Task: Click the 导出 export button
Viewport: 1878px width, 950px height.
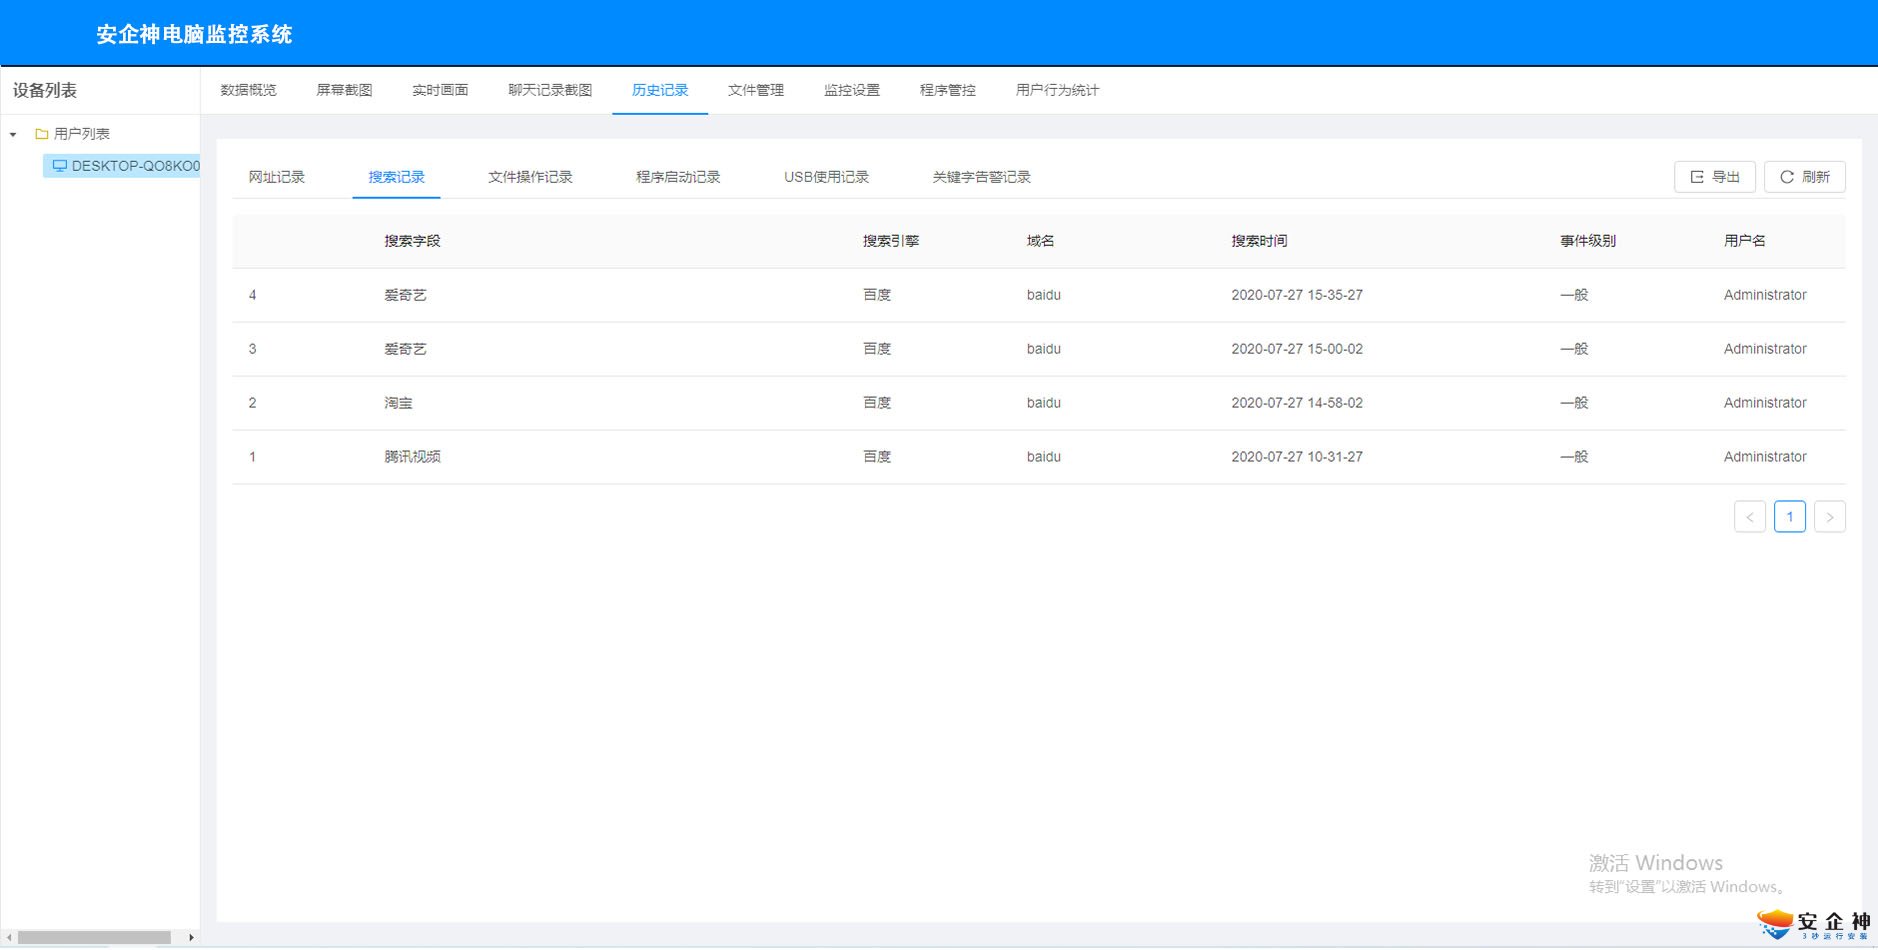Action: tap(1715, 177)
